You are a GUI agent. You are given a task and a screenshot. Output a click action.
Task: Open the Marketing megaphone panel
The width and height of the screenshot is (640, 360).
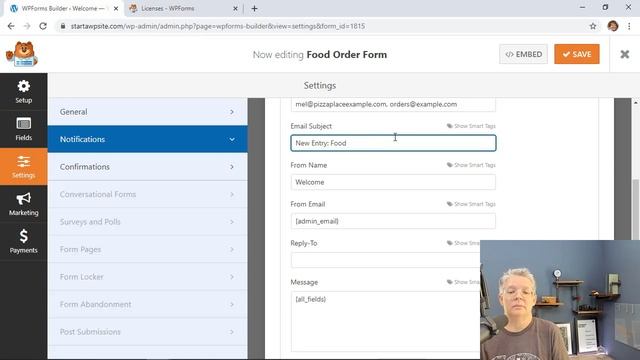(x=23, y=204)
